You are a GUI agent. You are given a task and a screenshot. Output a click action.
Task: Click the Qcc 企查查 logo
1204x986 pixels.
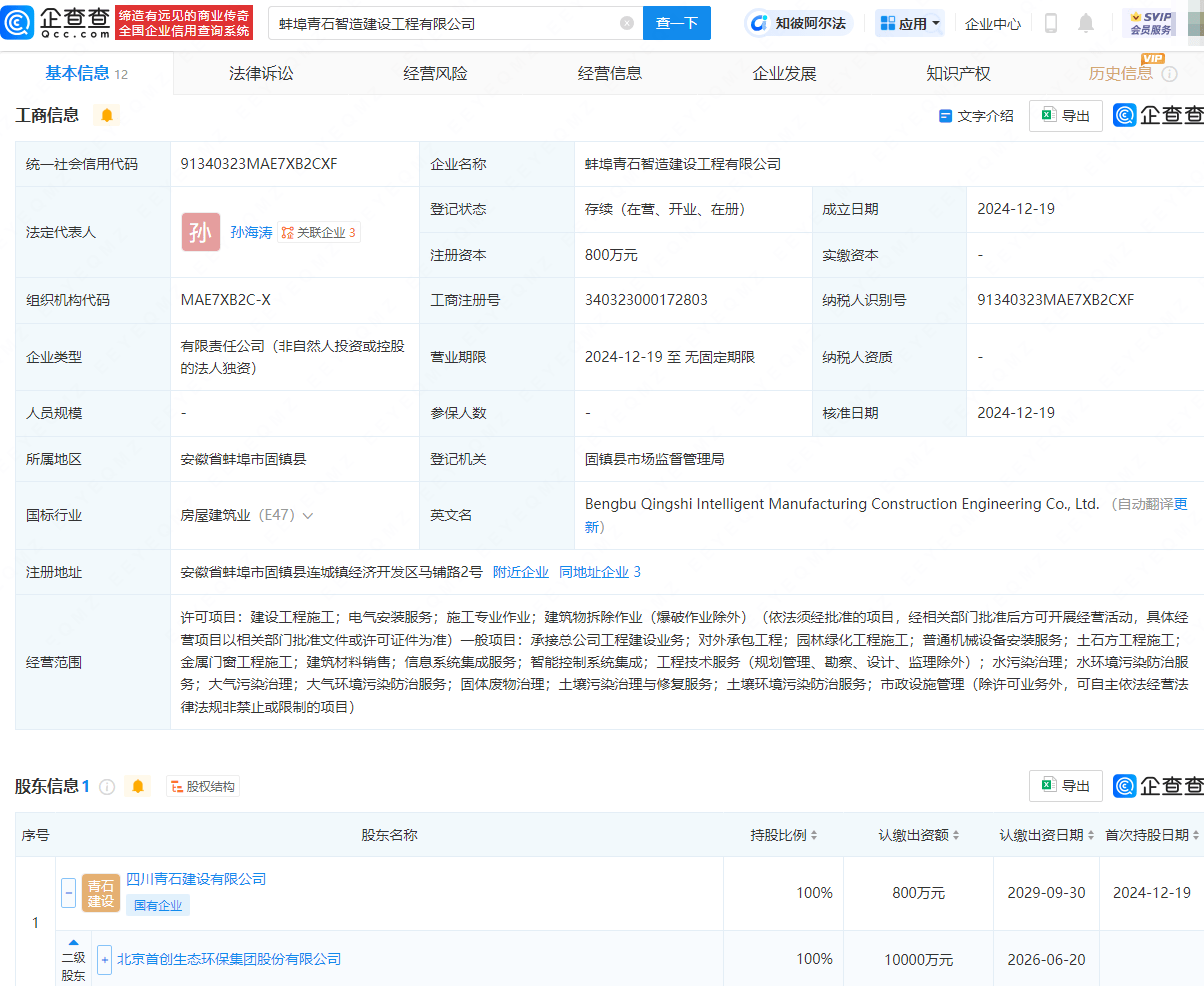57,22
